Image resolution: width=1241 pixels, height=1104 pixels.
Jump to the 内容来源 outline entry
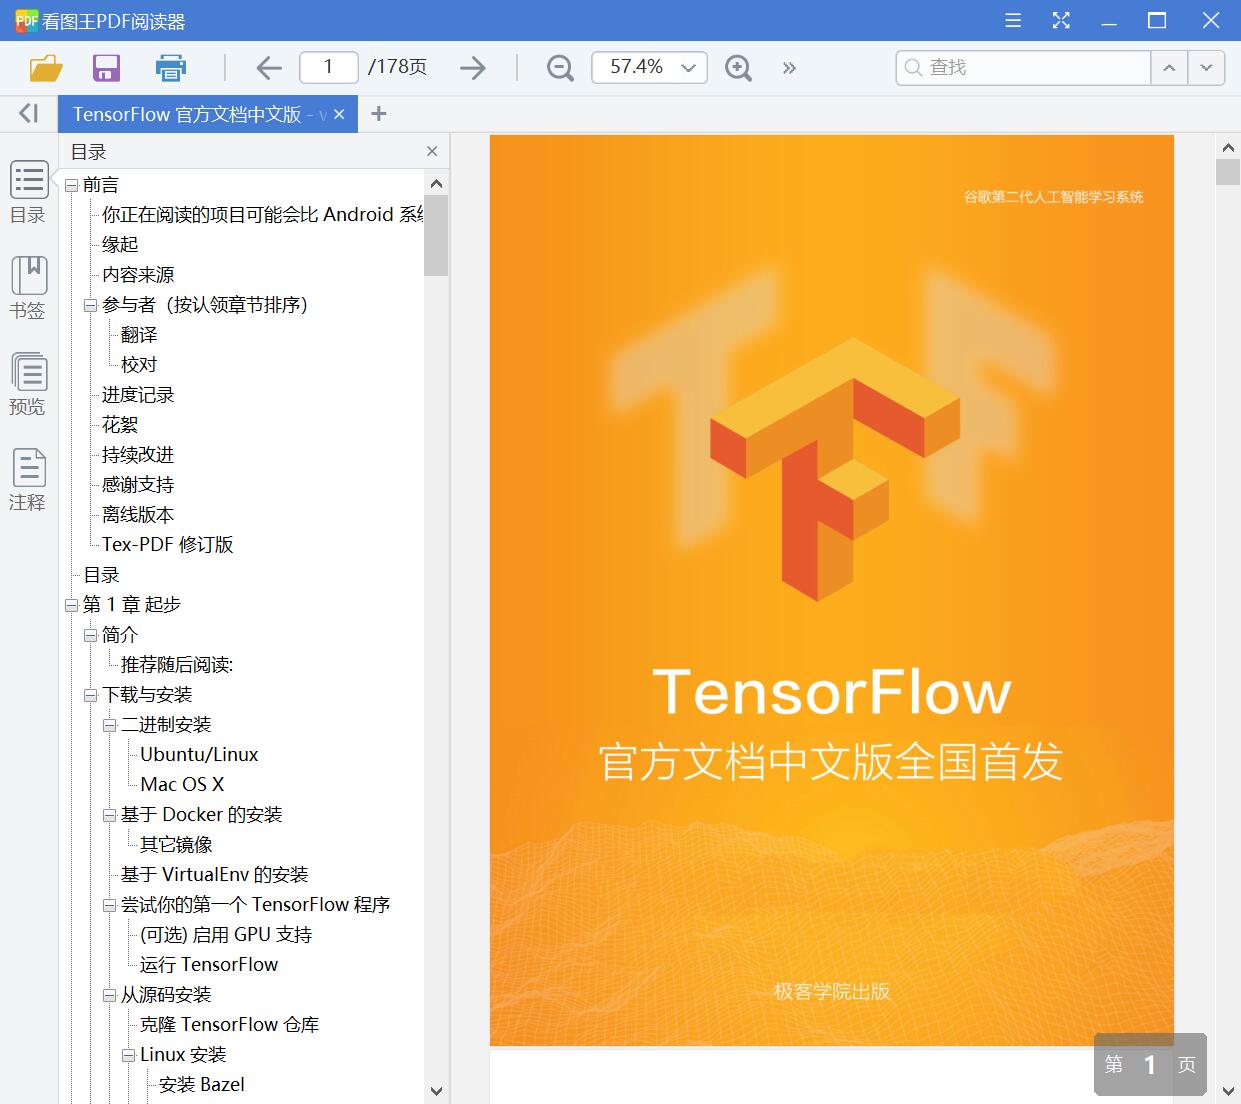pos(138,274)
